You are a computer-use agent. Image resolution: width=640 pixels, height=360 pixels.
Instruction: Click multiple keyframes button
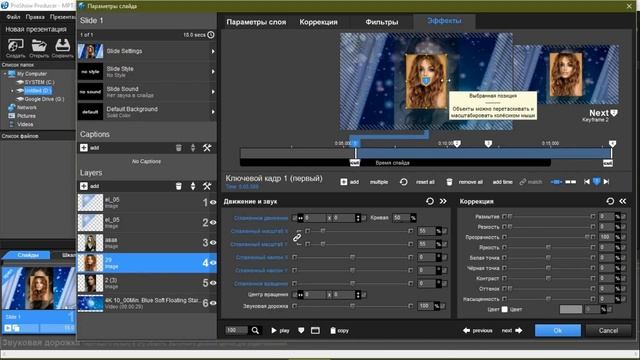[x=379, y=182]
